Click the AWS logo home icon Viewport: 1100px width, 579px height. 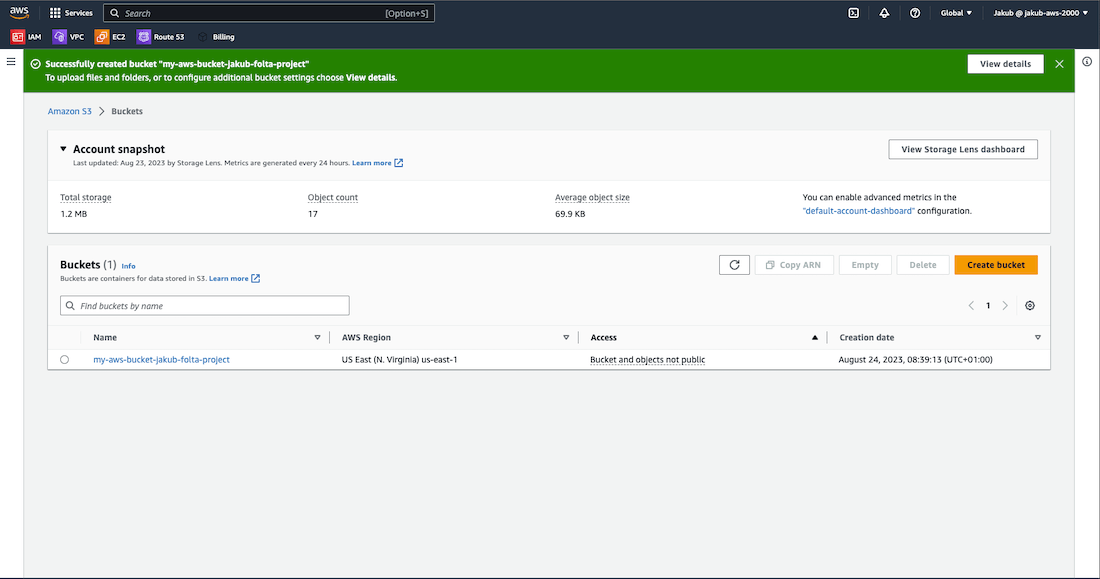20,13
